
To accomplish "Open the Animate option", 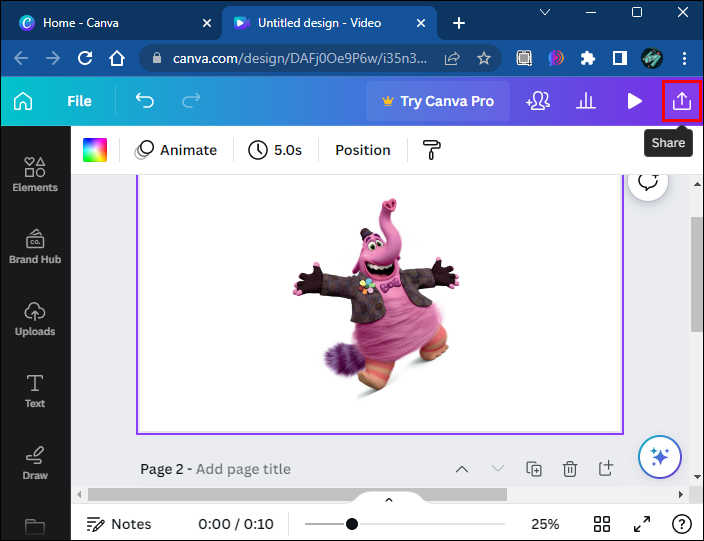I will tap(176, 150).
